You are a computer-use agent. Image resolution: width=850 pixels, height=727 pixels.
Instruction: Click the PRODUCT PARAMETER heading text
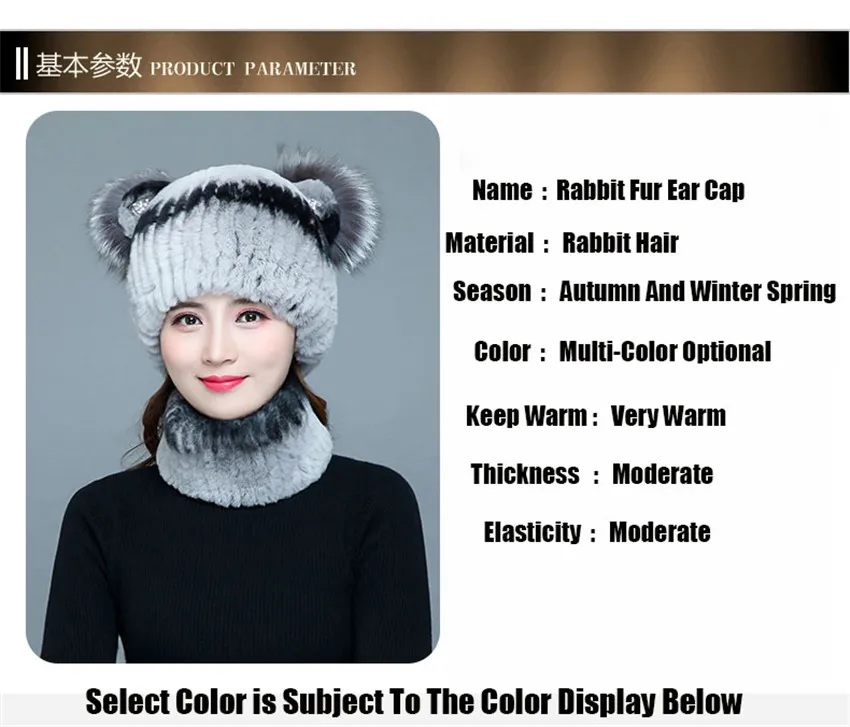[253, 69]
